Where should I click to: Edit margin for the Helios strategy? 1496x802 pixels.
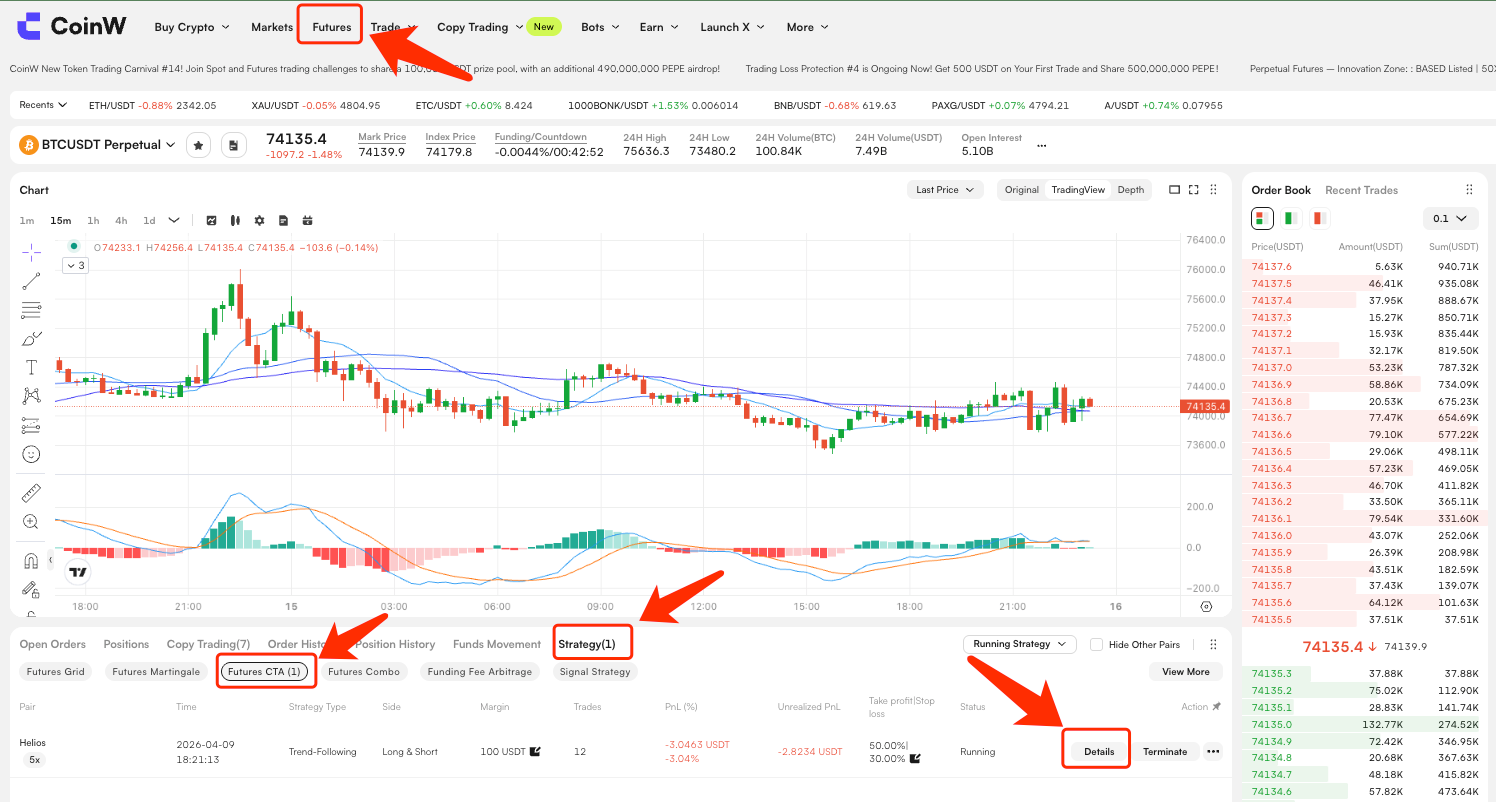tap(536, 752)
